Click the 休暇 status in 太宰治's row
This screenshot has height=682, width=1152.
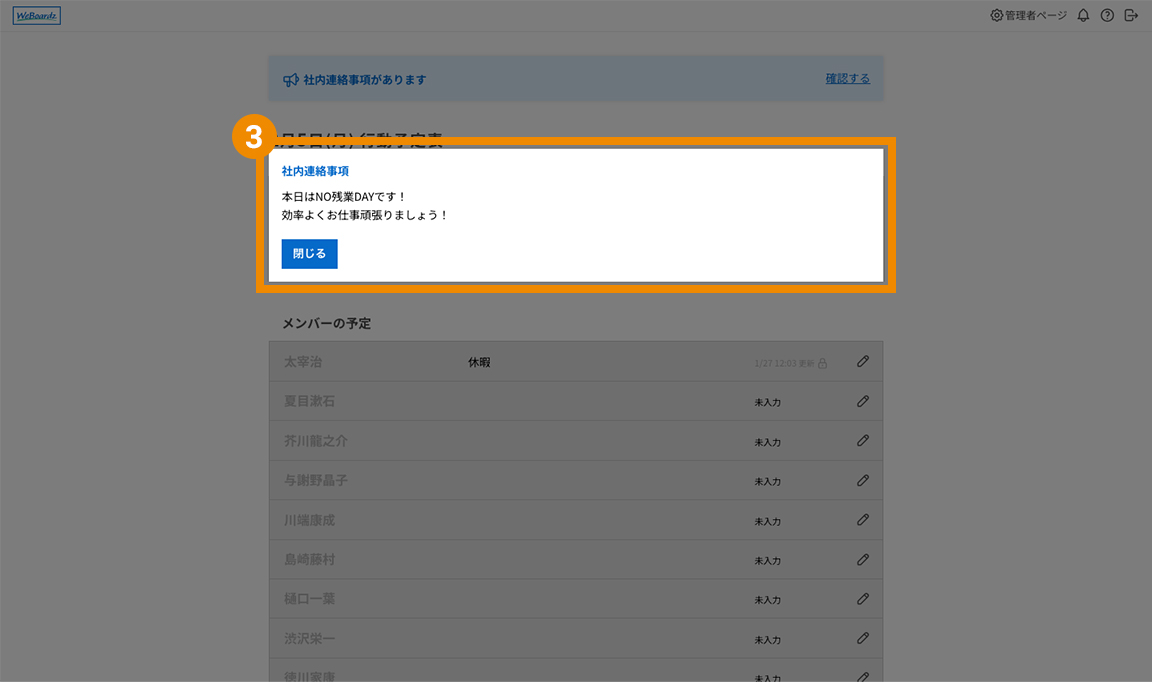pyautogui.click(x=479, y=362)
